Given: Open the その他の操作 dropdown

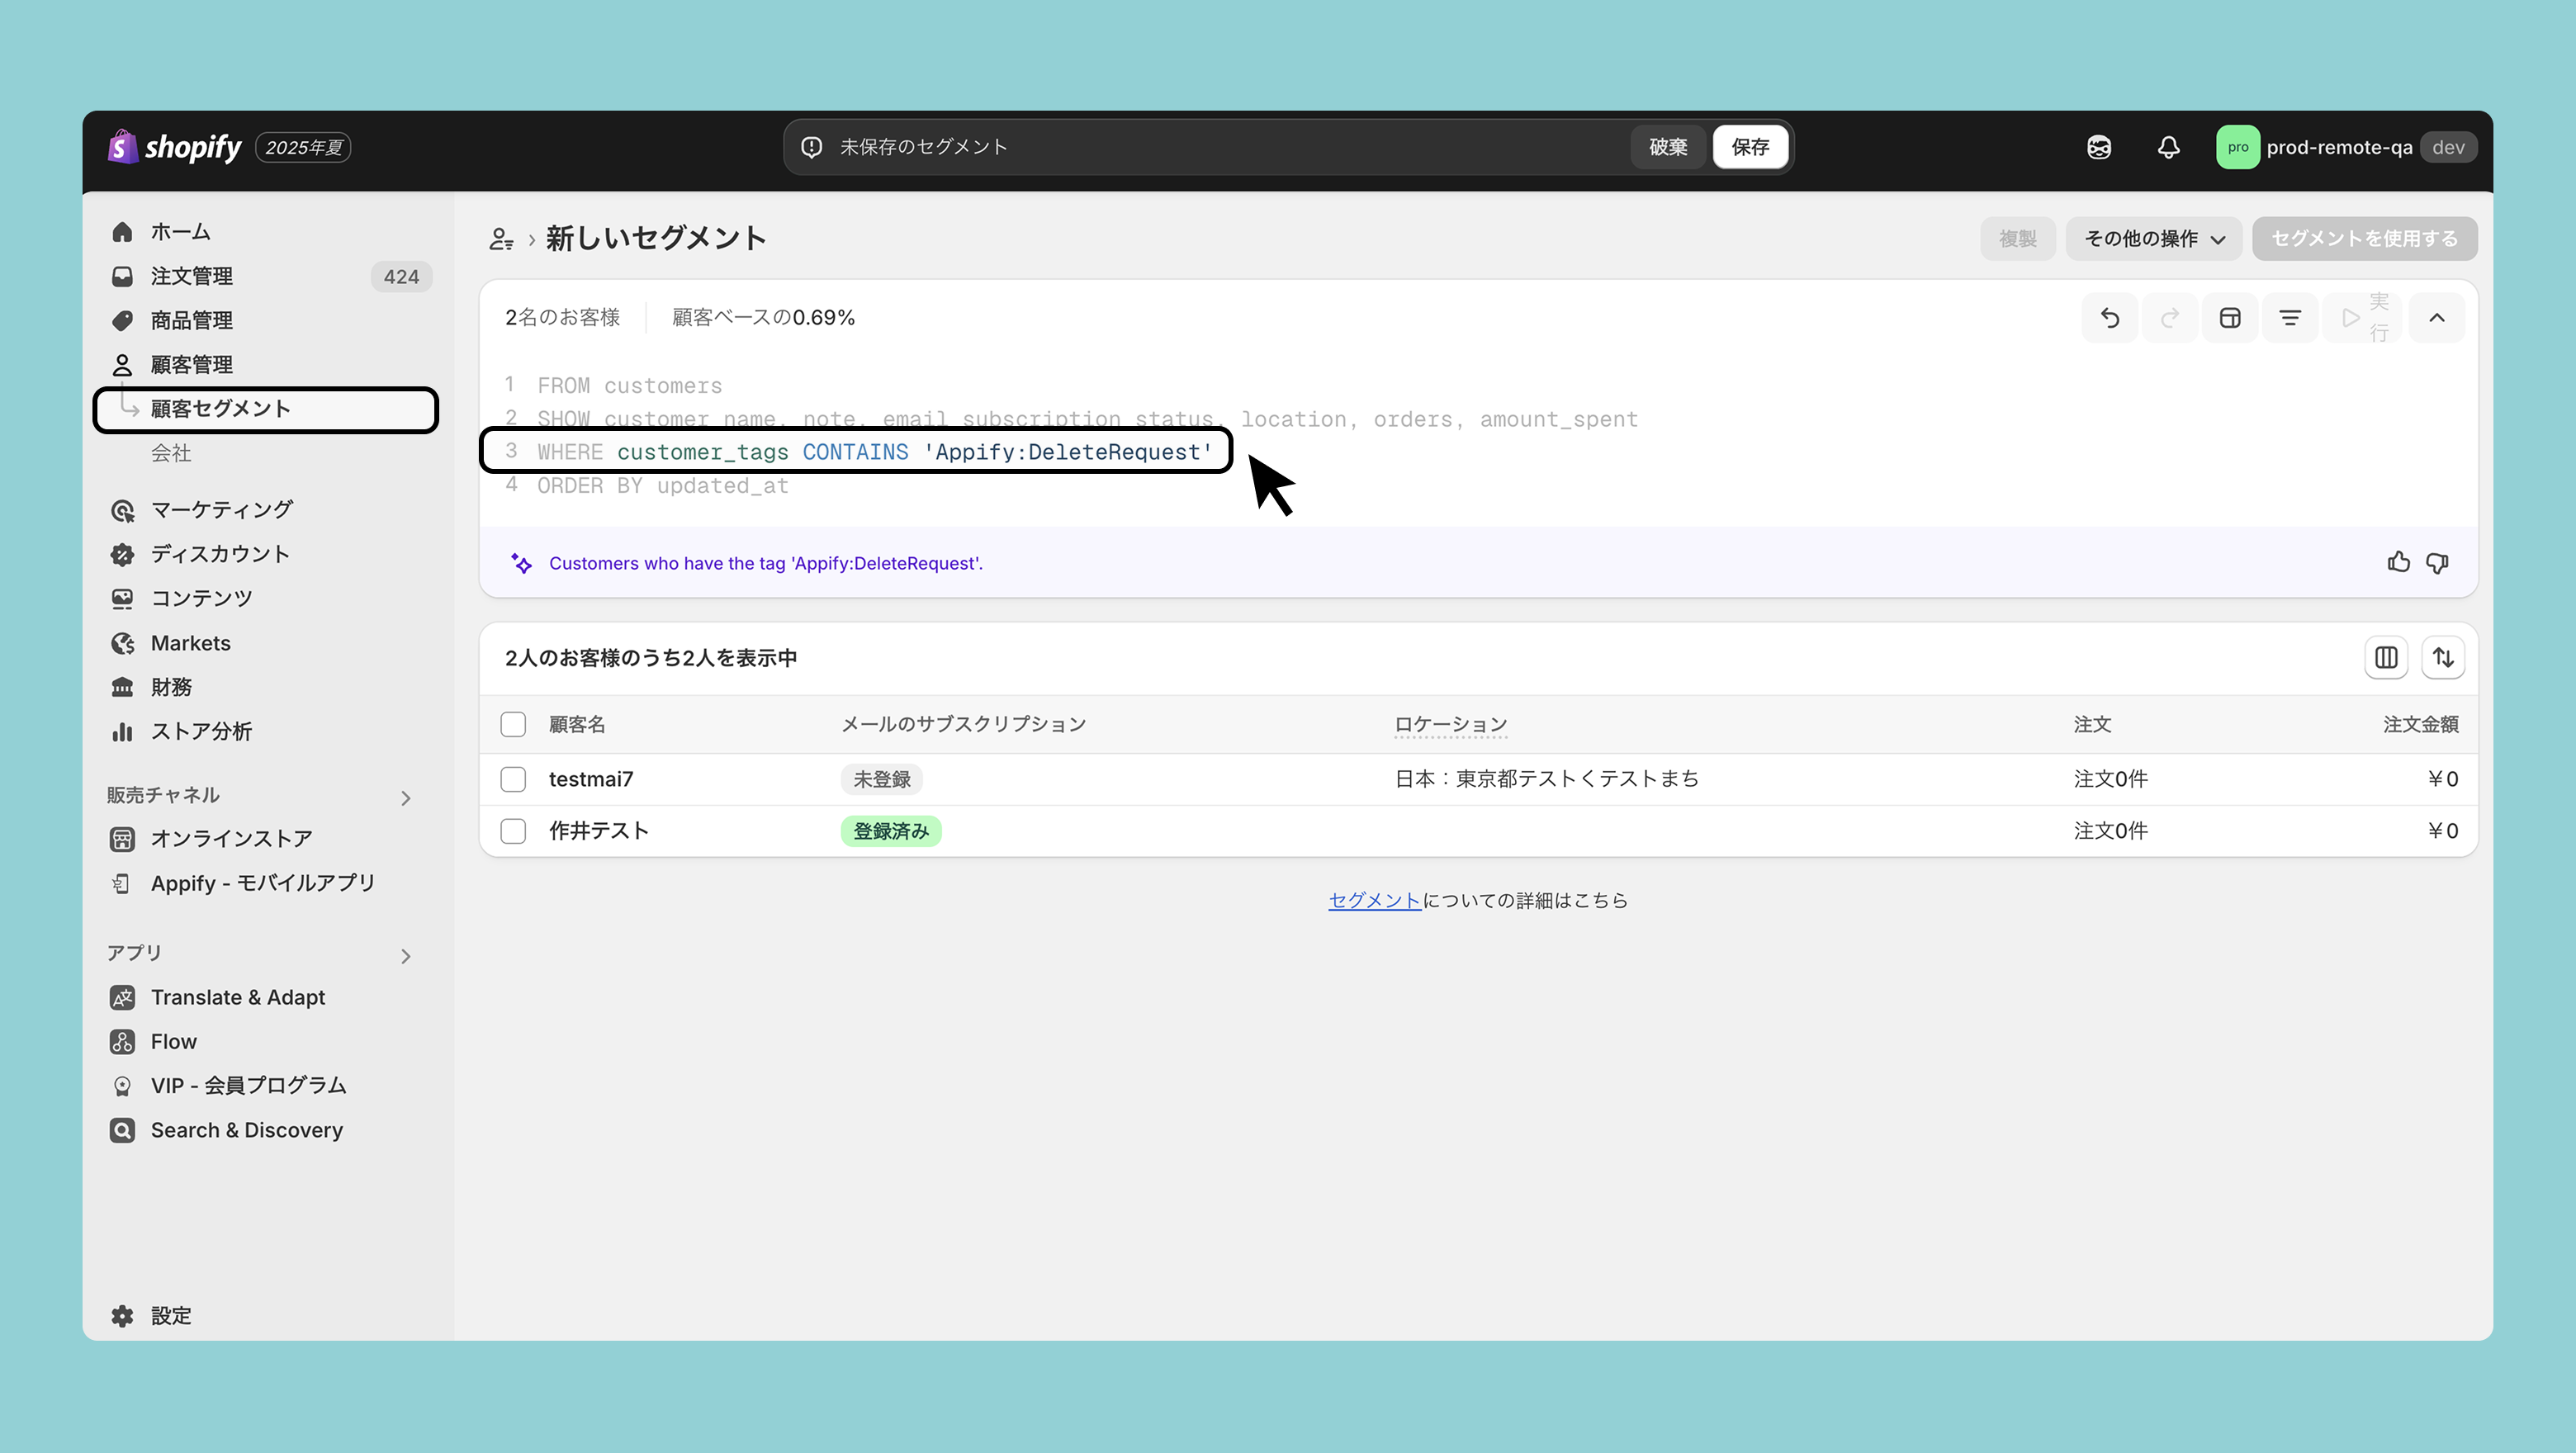Looking at the screenshot, I should (x=2154, y=239).
